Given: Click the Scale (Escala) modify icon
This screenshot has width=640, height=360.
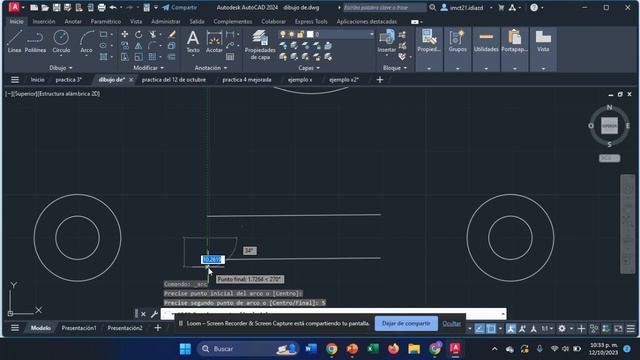Looking at the screenshot, I should click(x=139, y=57).
